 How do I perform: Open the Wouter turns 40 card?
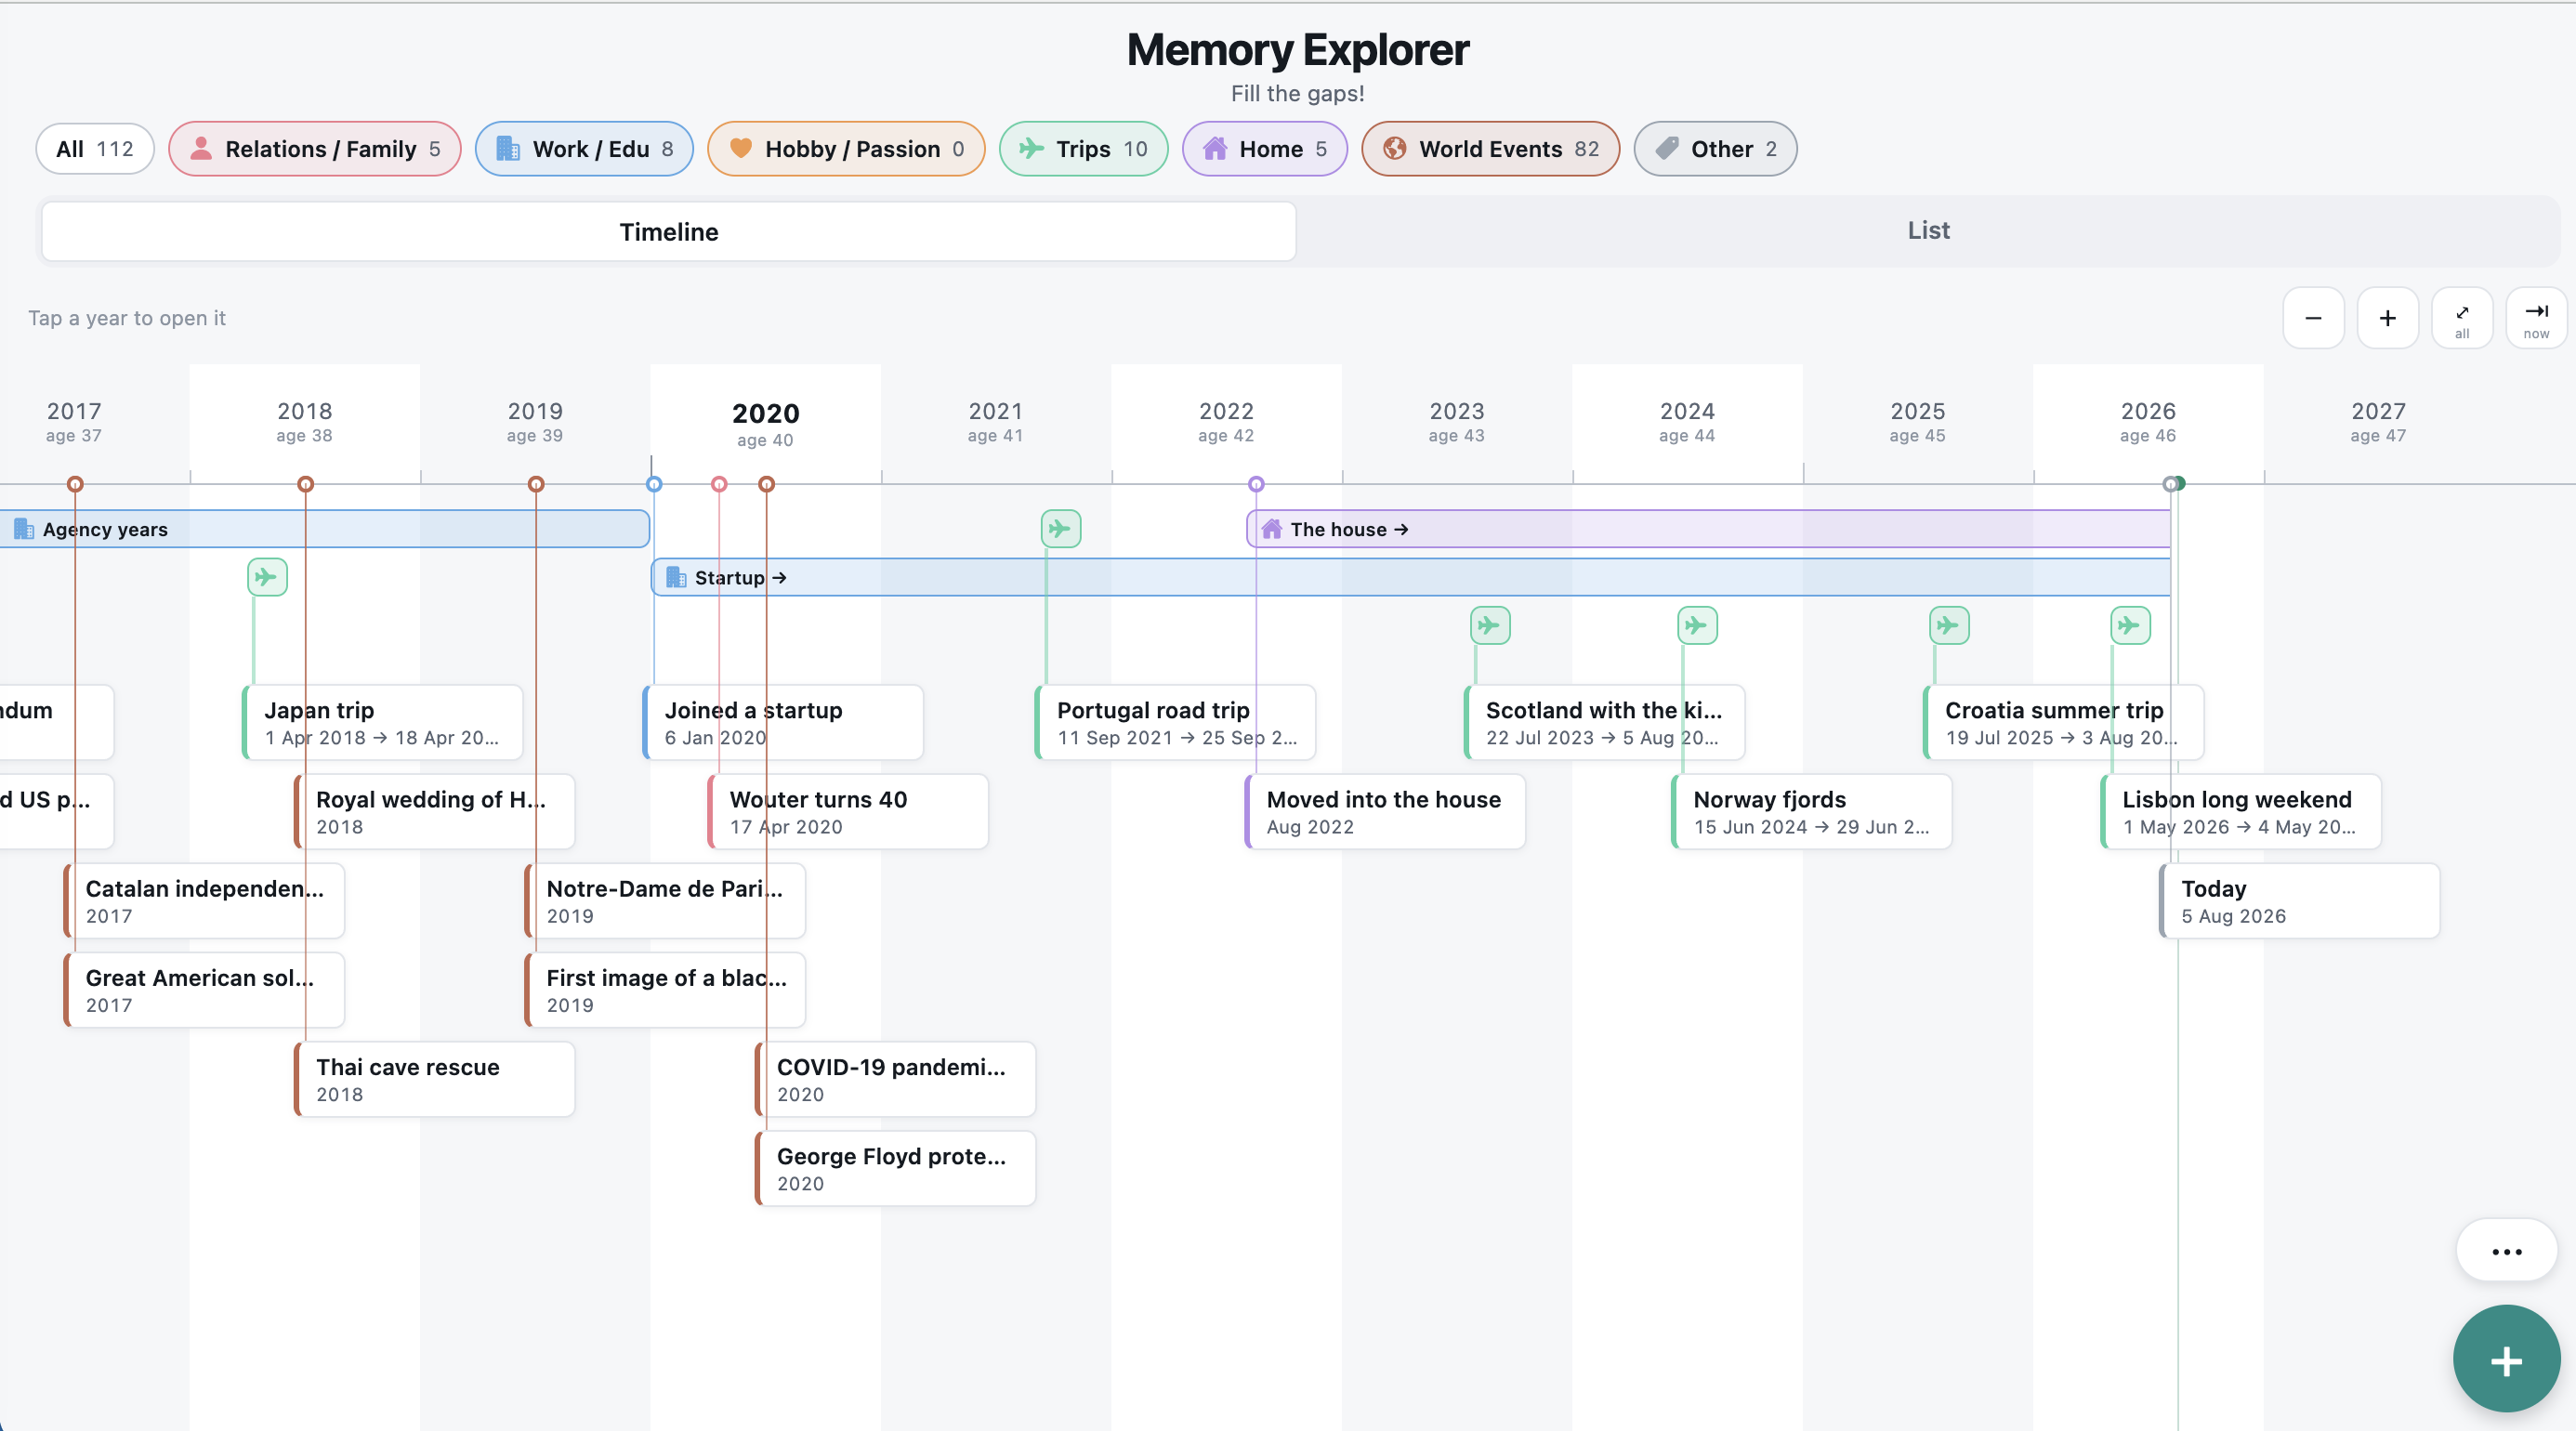tap(848, 812)
